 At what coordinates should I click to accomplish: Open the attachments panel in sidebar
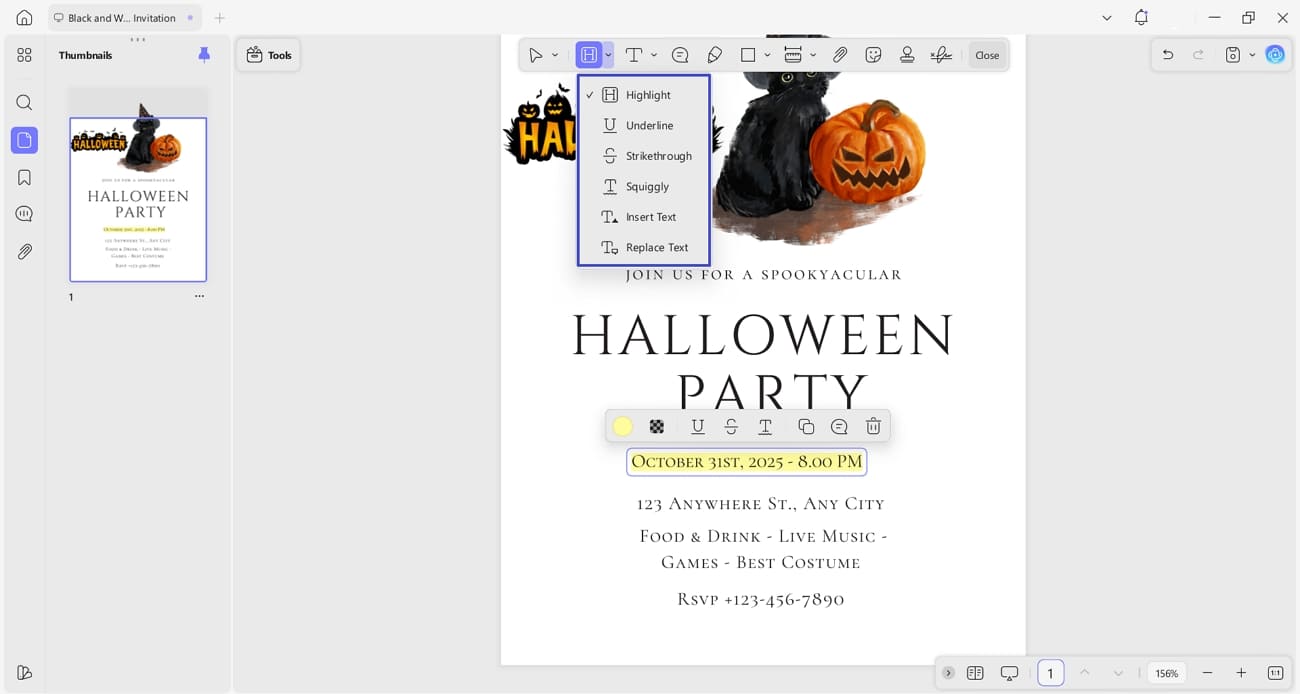(24, 252)
